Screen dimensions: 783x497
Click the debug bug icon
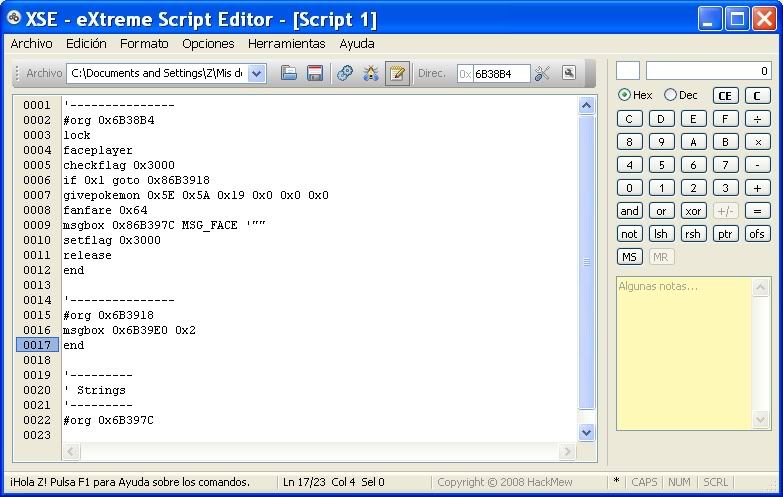coord(371,73)
